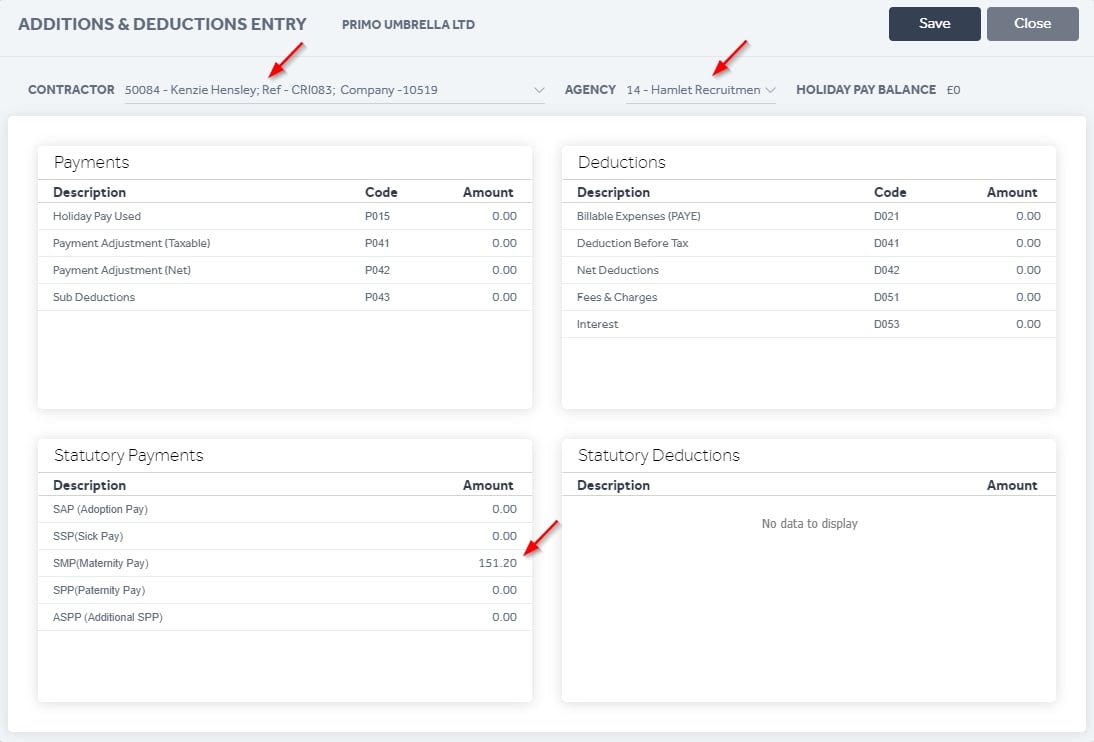Viewport: 1094px width, 742px height.
Task: Save the additions and deductions entry
Action: (934, 24)
